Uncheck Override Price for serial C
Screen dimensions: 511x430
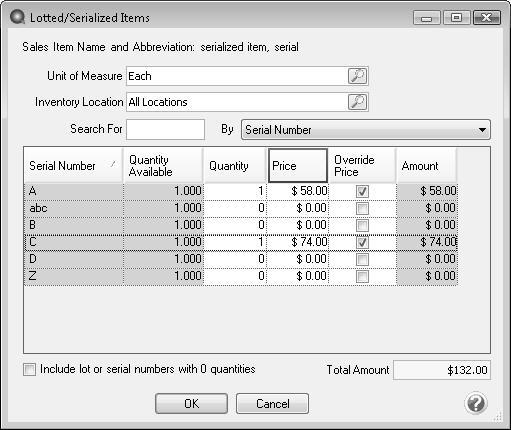(362, 242)
